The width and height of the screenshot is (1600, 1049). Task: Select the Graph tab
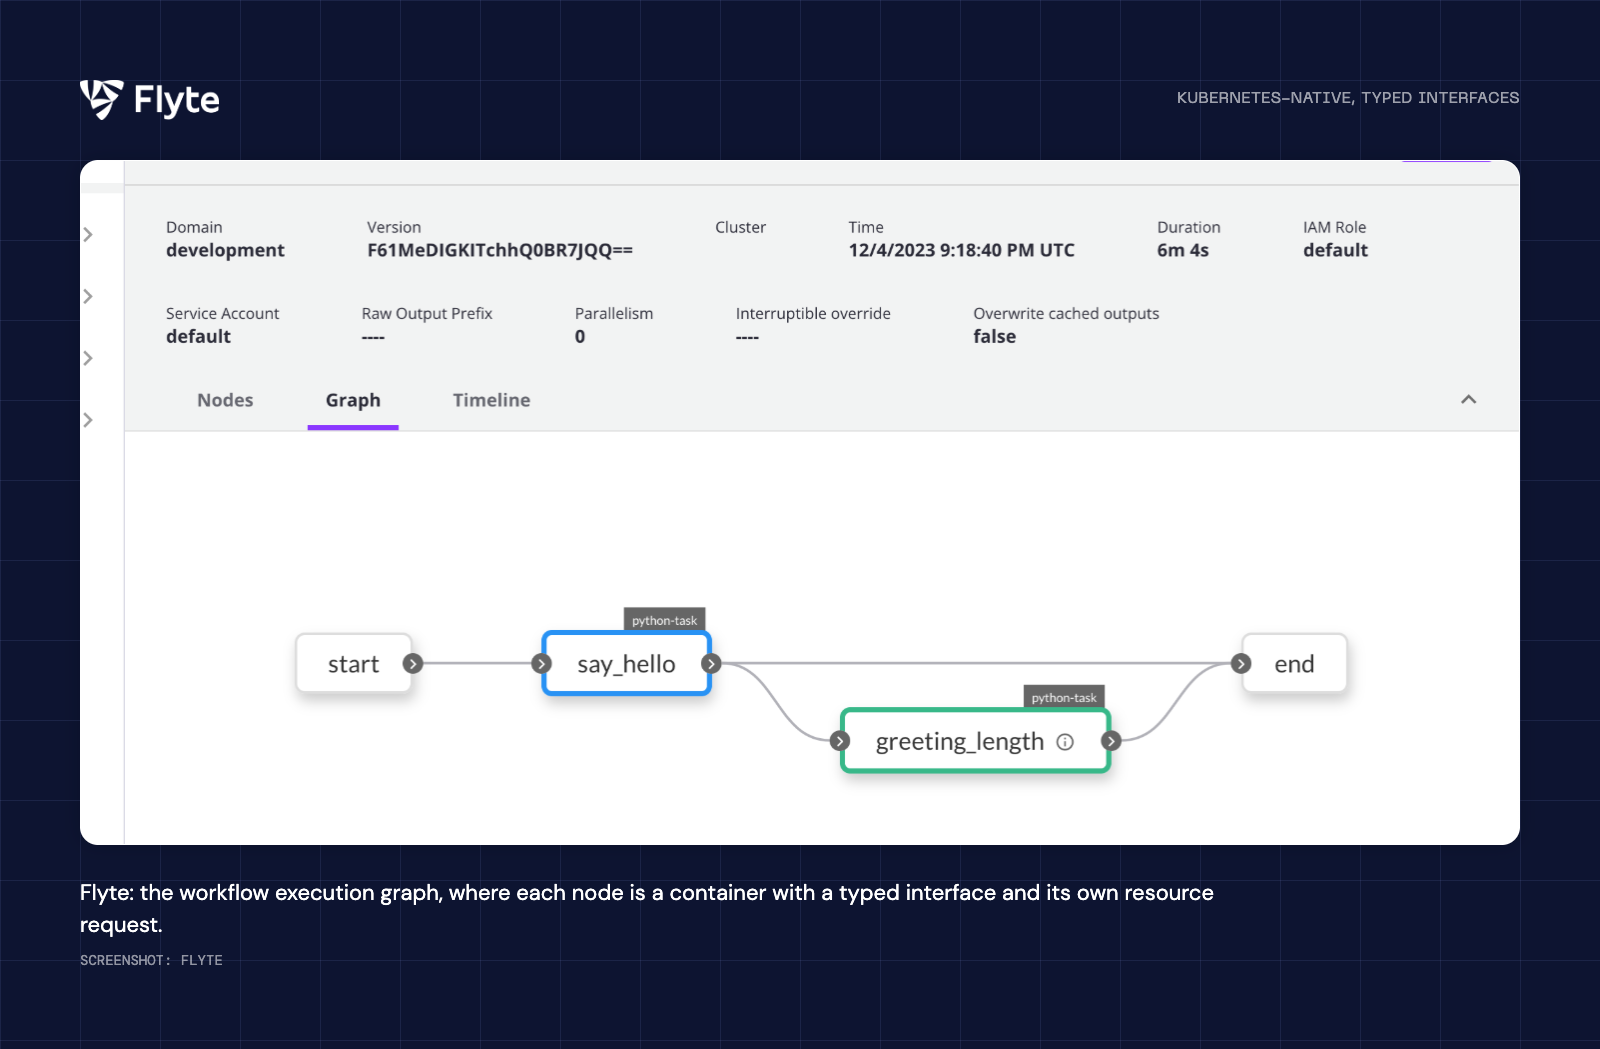[x=353, y=400]
